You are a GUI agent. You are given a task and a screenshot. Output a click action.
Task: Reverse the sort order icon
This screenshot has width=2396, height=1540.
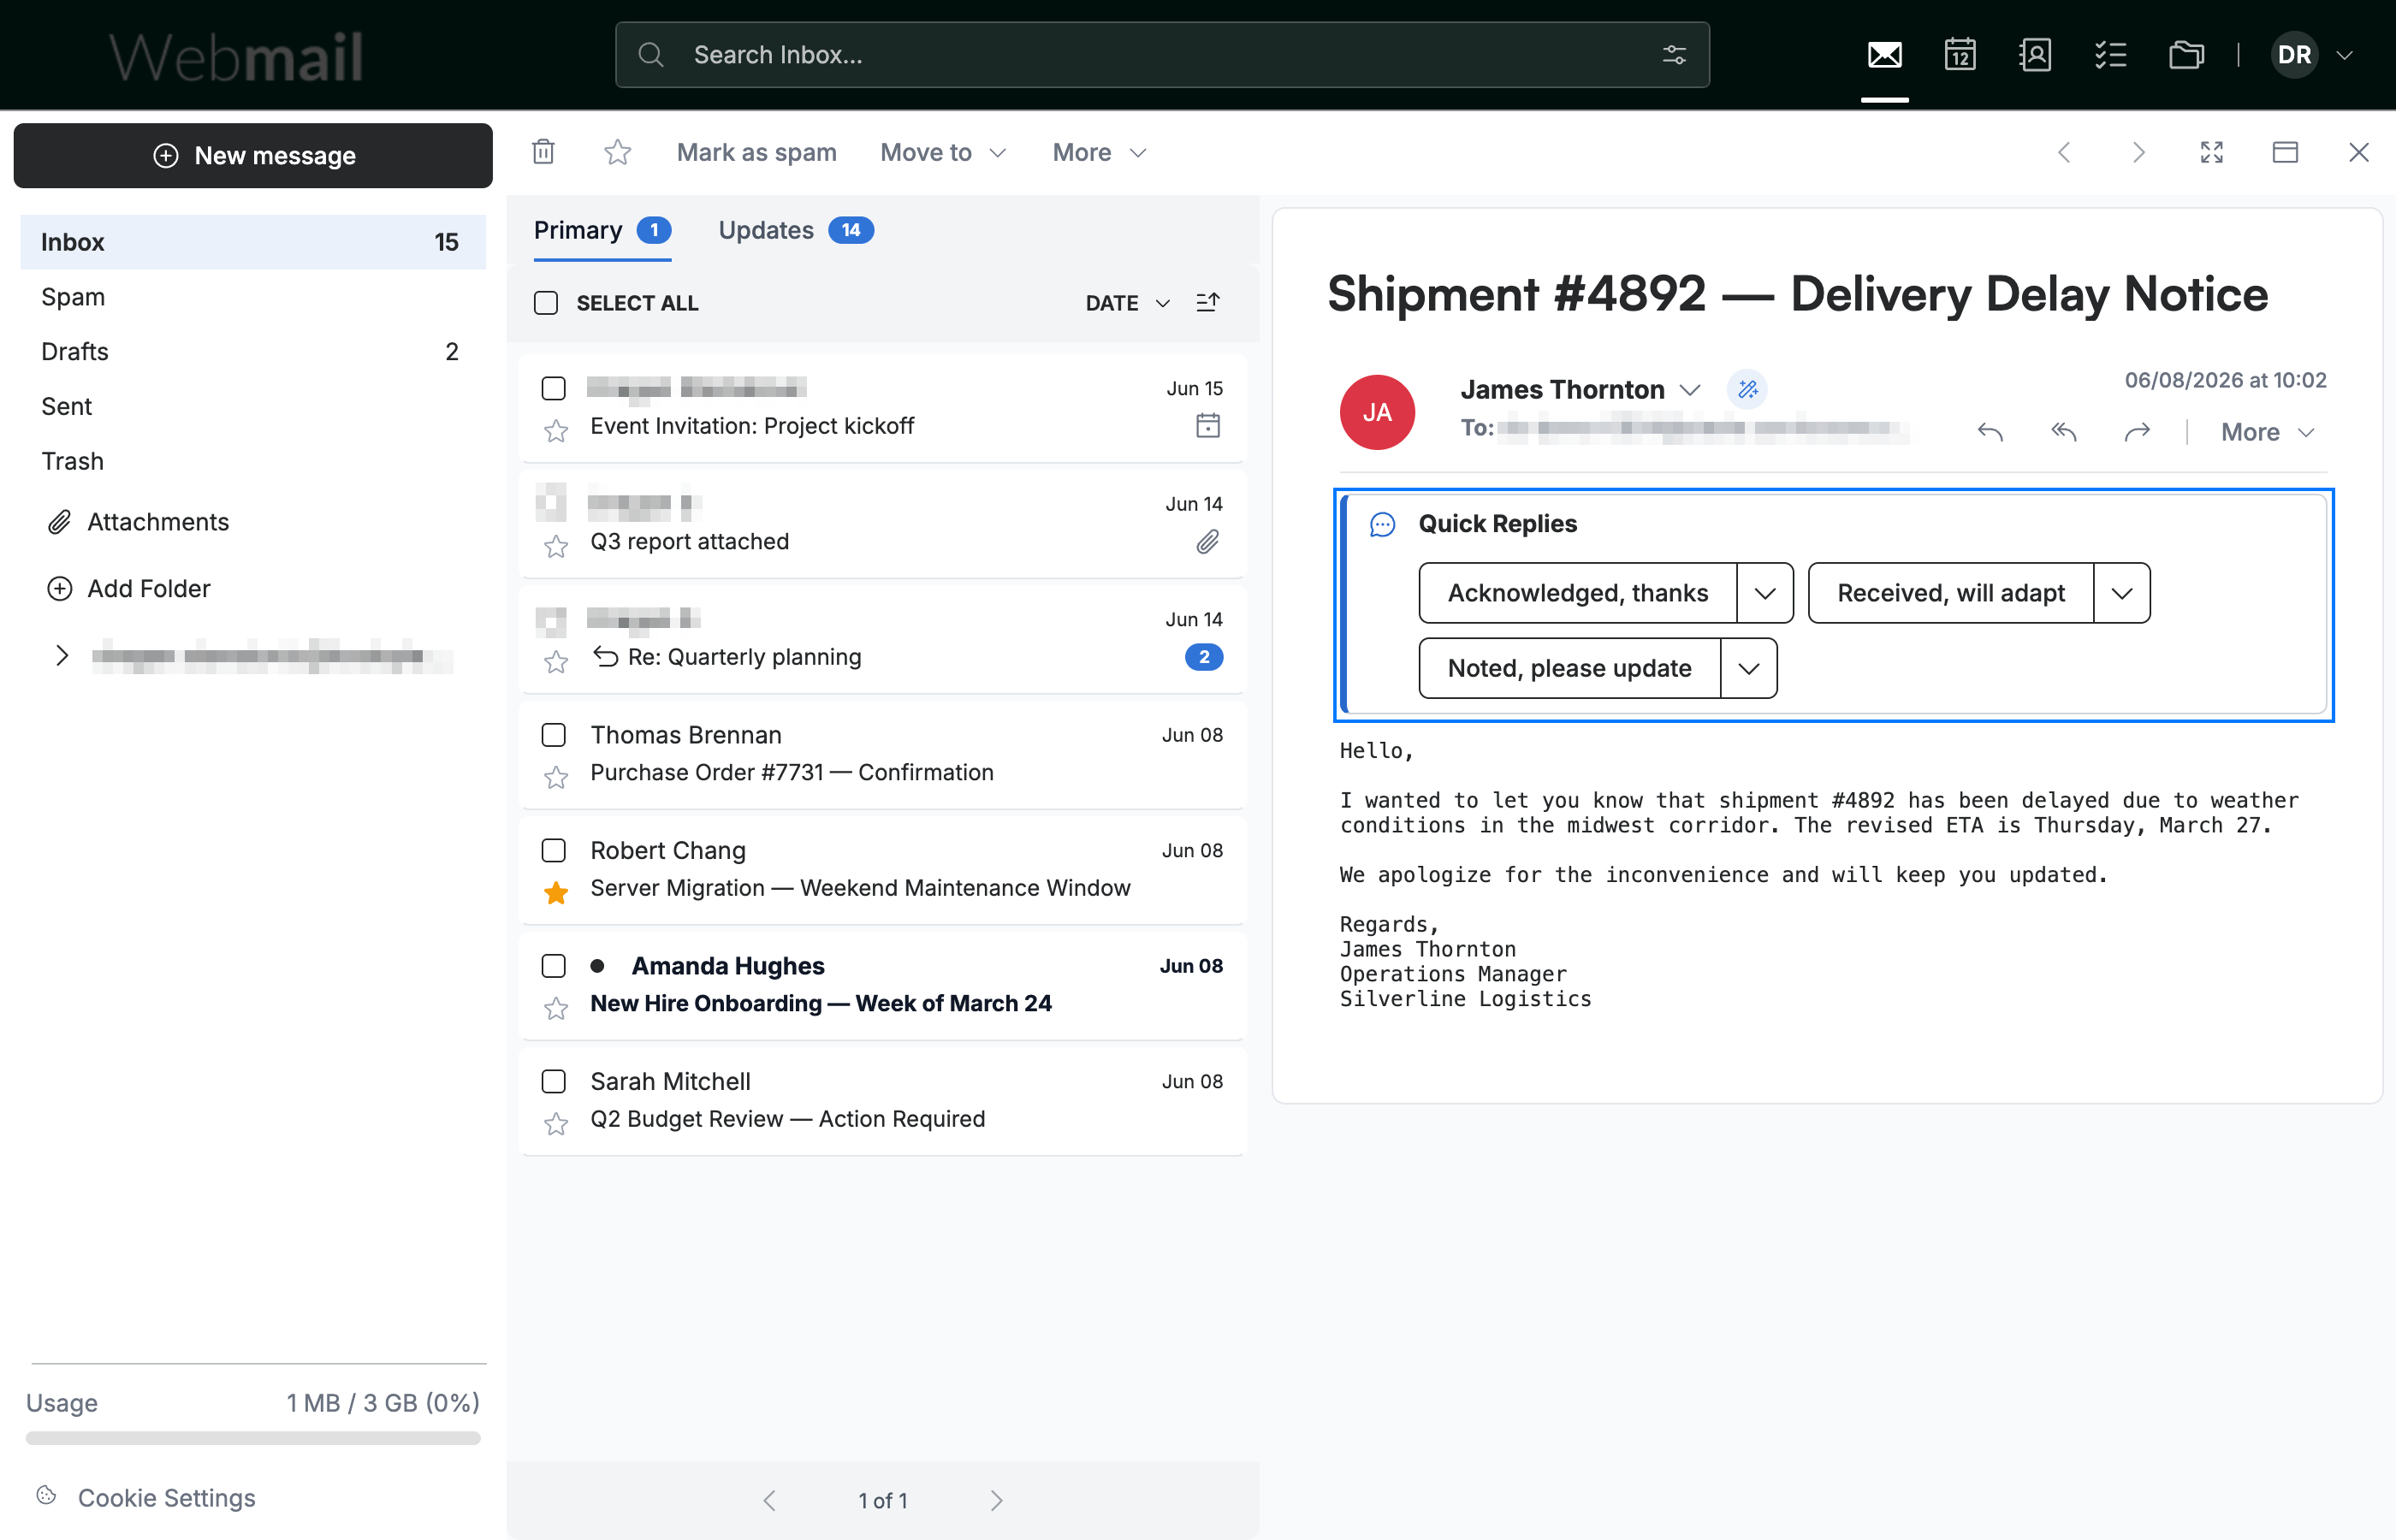tap(1208, 302)
